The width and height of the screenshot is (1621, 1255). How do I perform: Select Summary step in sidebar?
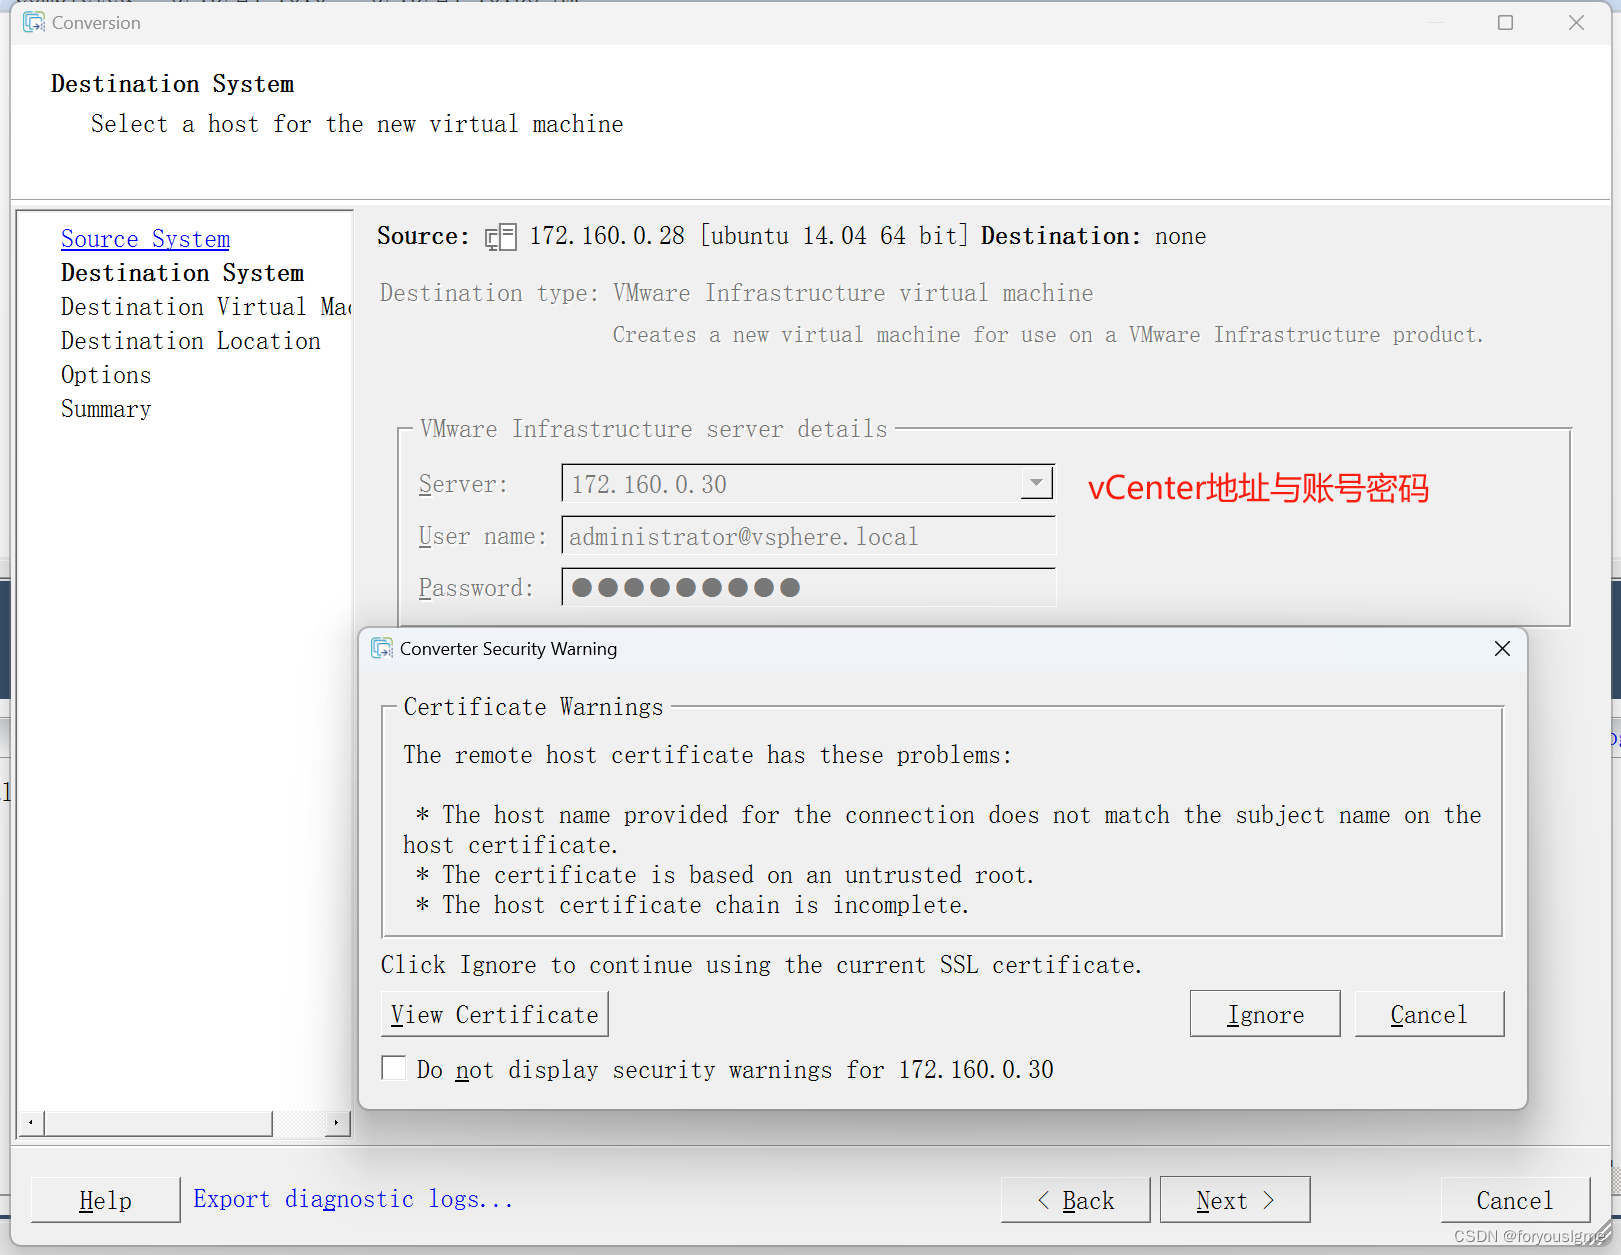pos(106,409)
